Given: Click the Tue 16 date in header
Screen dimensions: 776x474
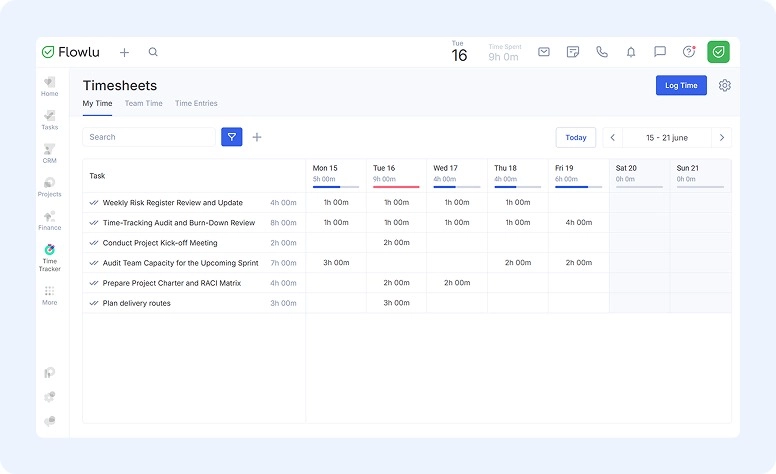Looking at the screenshot, I should (x=459, y=52).
